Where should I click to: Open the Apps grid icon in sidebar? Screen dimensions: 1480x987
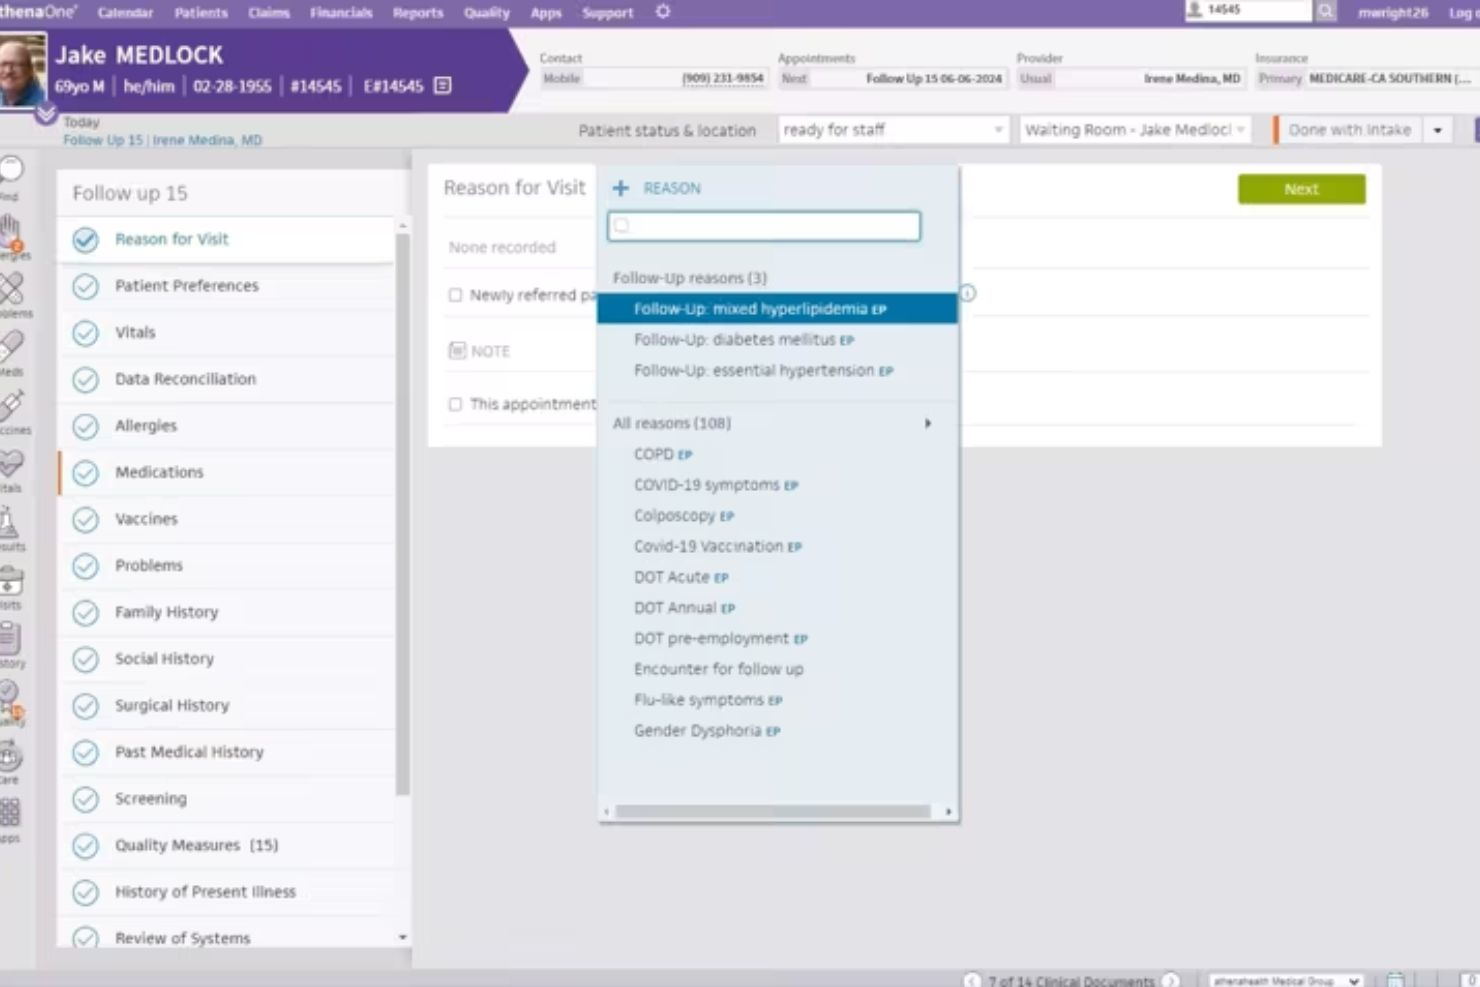(x=10, y=813)
